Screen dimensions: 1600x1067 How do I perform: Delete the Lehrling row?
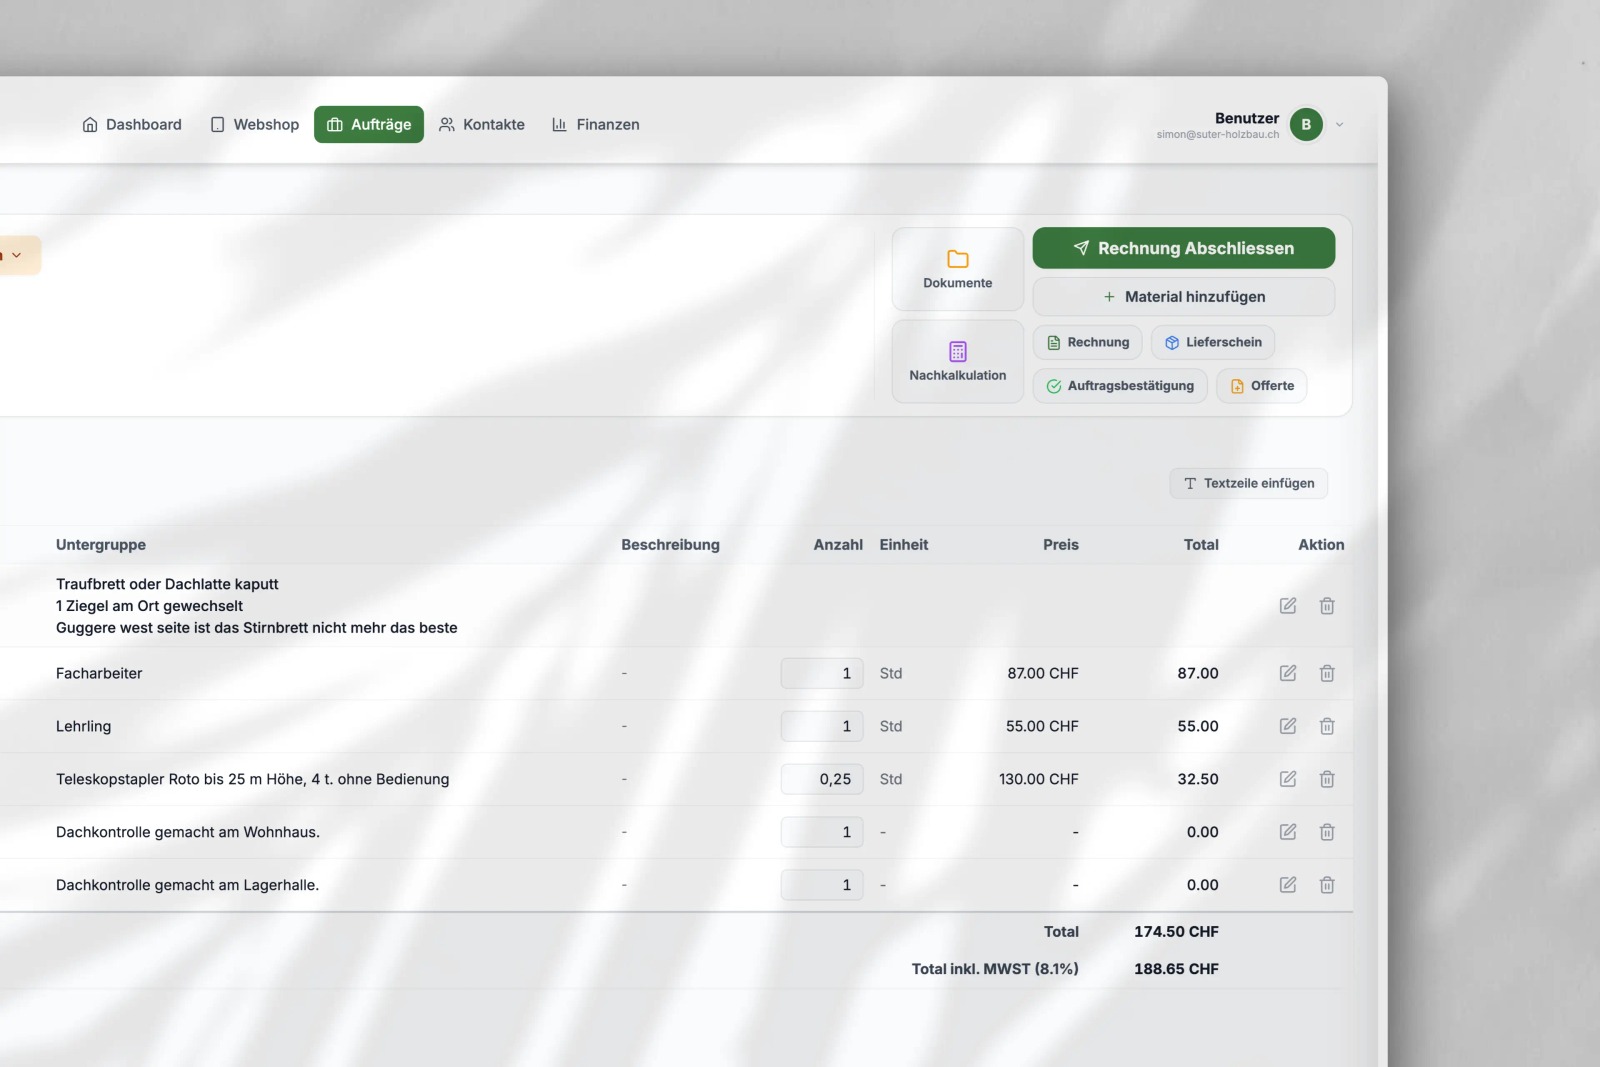click(x=1327, y=727)
